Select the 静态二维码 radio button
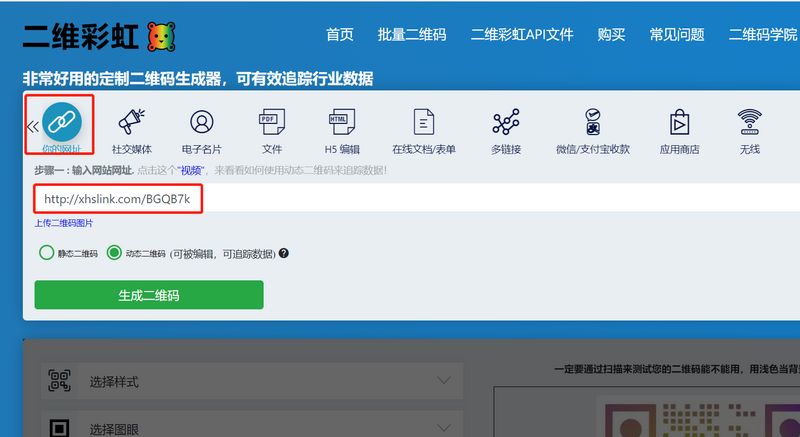The width and height of the screenshot is (800, 437). tap(46, 252)
